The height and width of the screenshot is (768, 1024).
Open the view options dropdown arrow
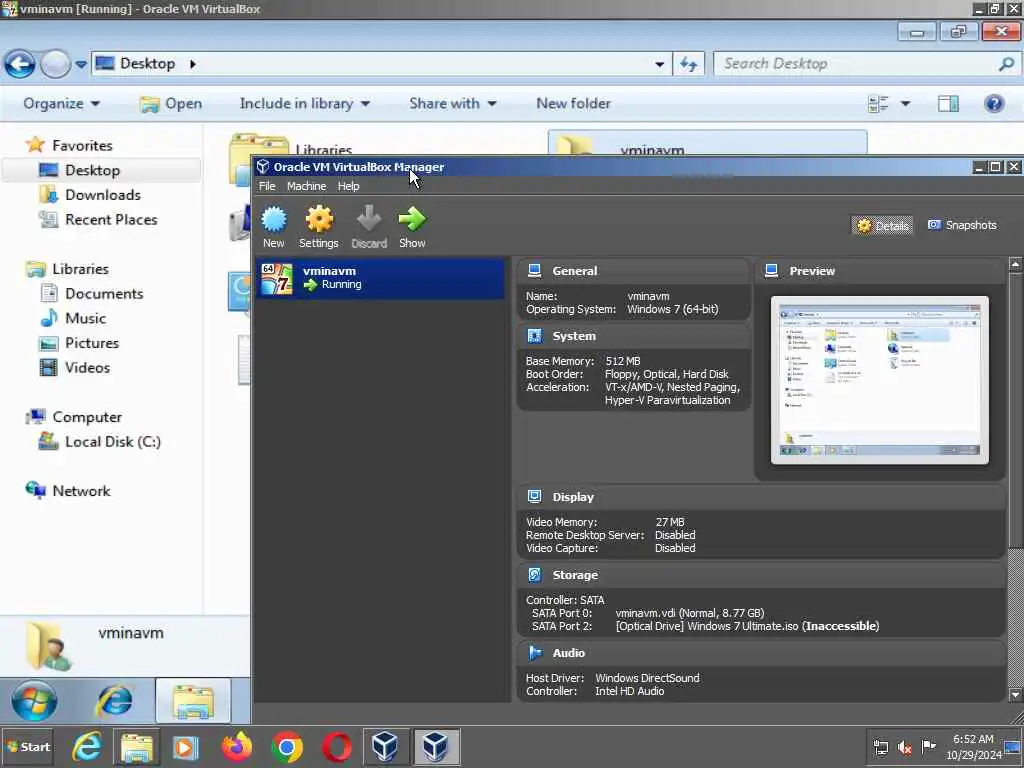[x=905, y=103]
